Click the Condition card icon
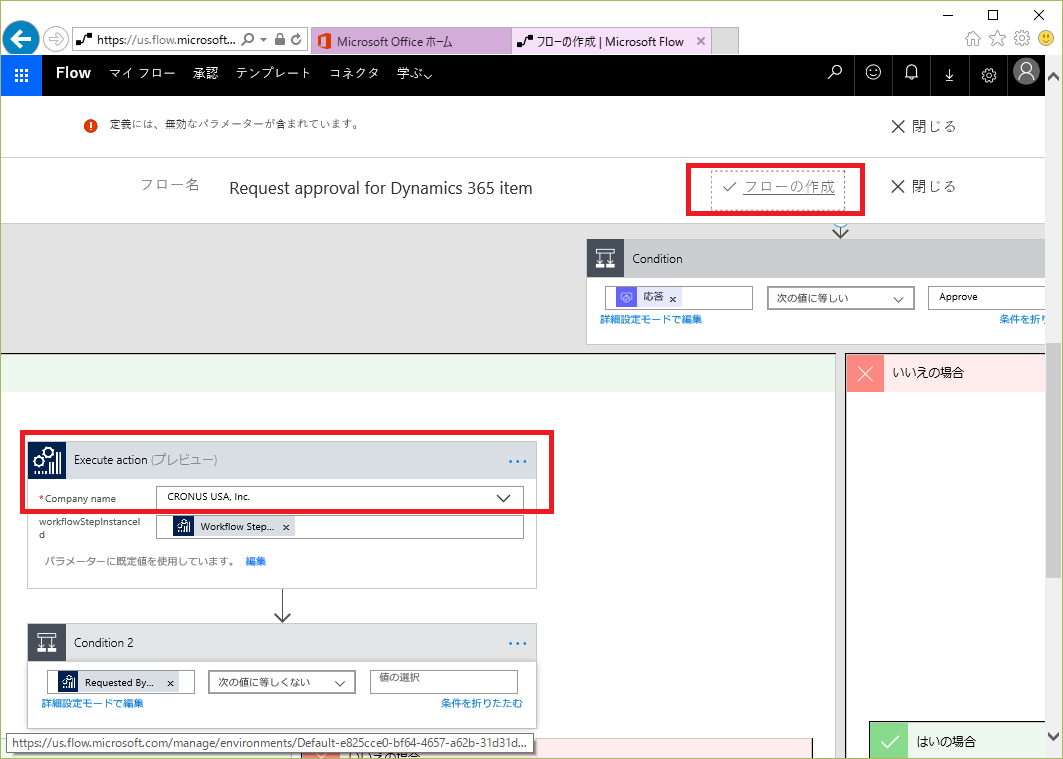 pos(605,258)
